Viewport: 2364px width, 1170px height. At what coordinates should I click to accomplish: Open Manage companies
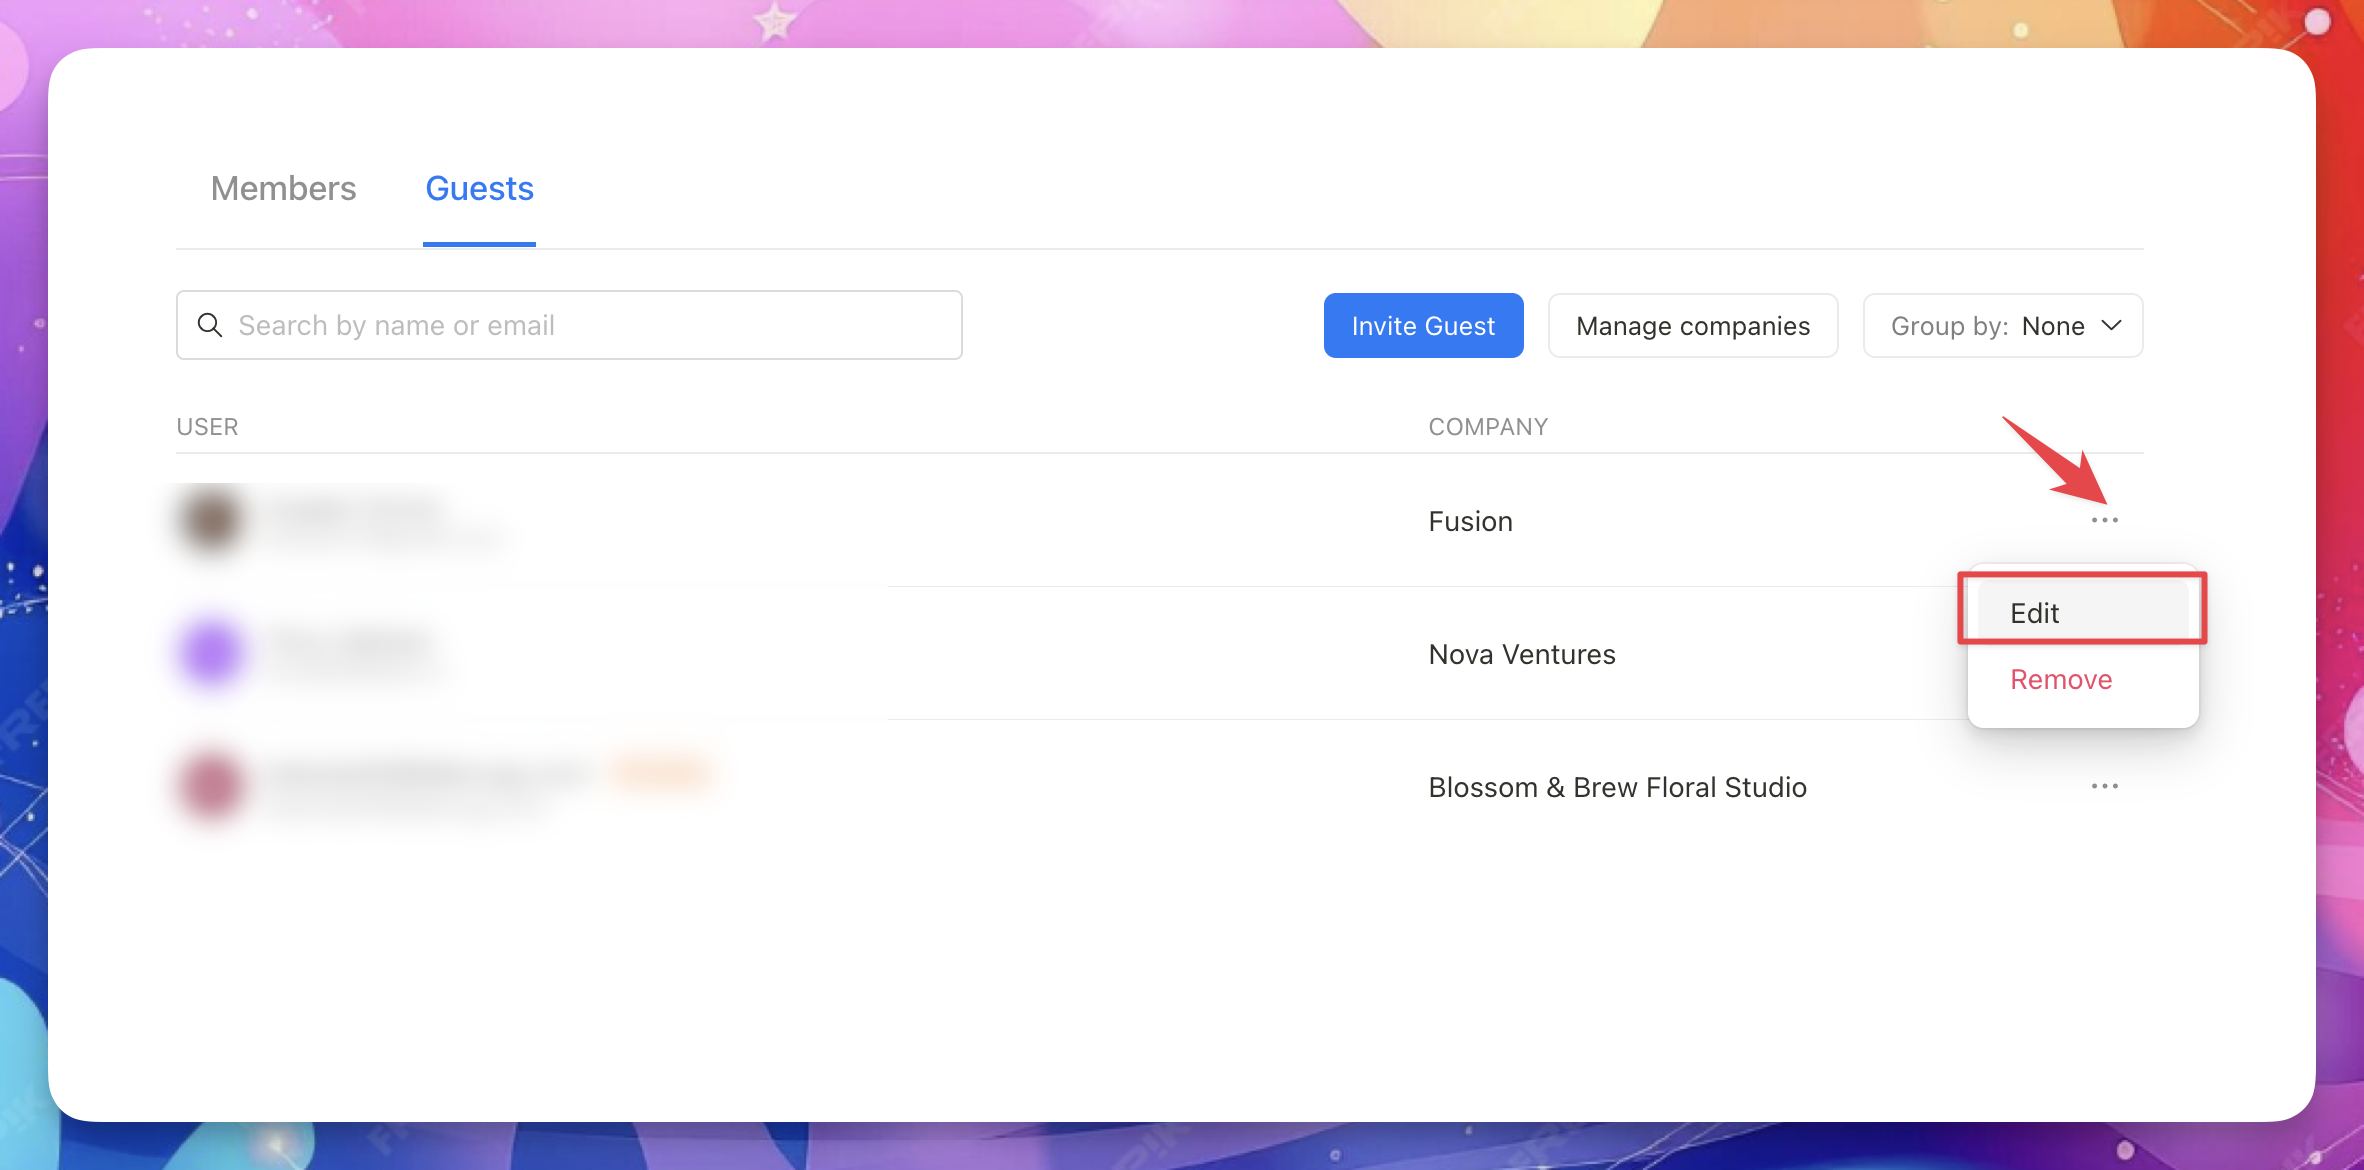tap(1692, 325)
